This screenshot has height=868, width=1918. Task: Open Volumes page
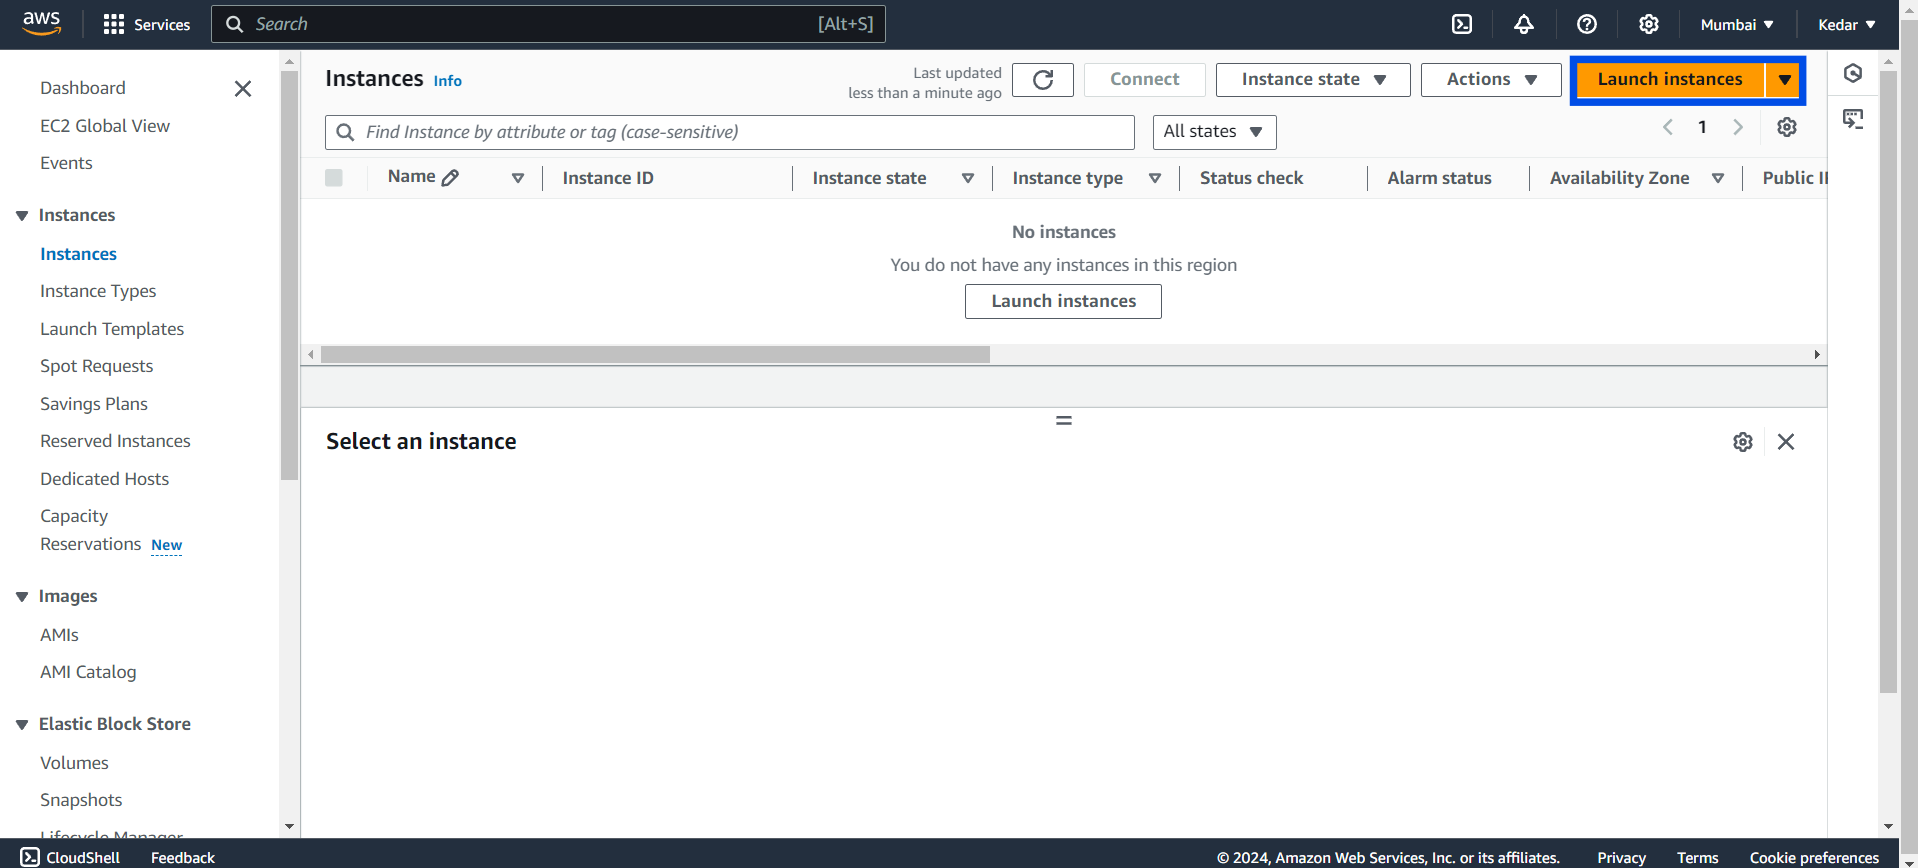pyautogui.click(x=74, y=763)
